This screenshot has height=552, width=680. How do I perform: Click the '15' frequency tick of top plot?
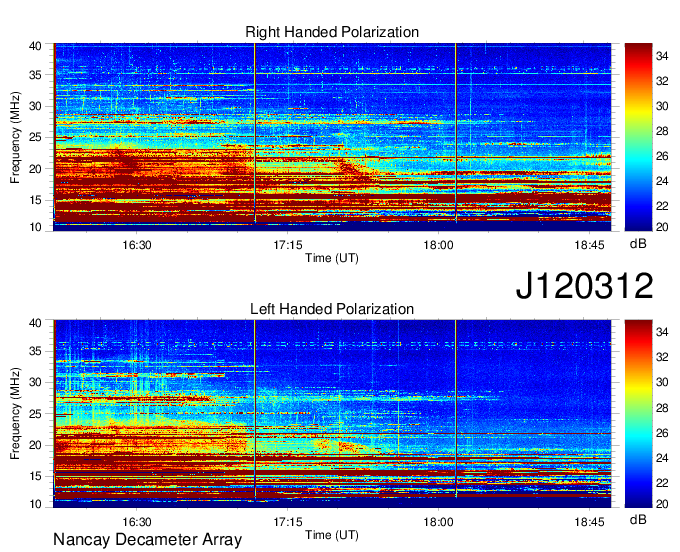(35, 200)
